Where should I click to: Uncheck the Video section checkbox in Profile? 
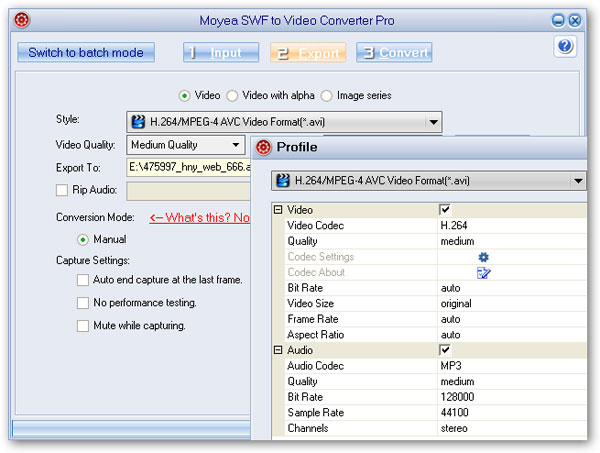[445, 210]
